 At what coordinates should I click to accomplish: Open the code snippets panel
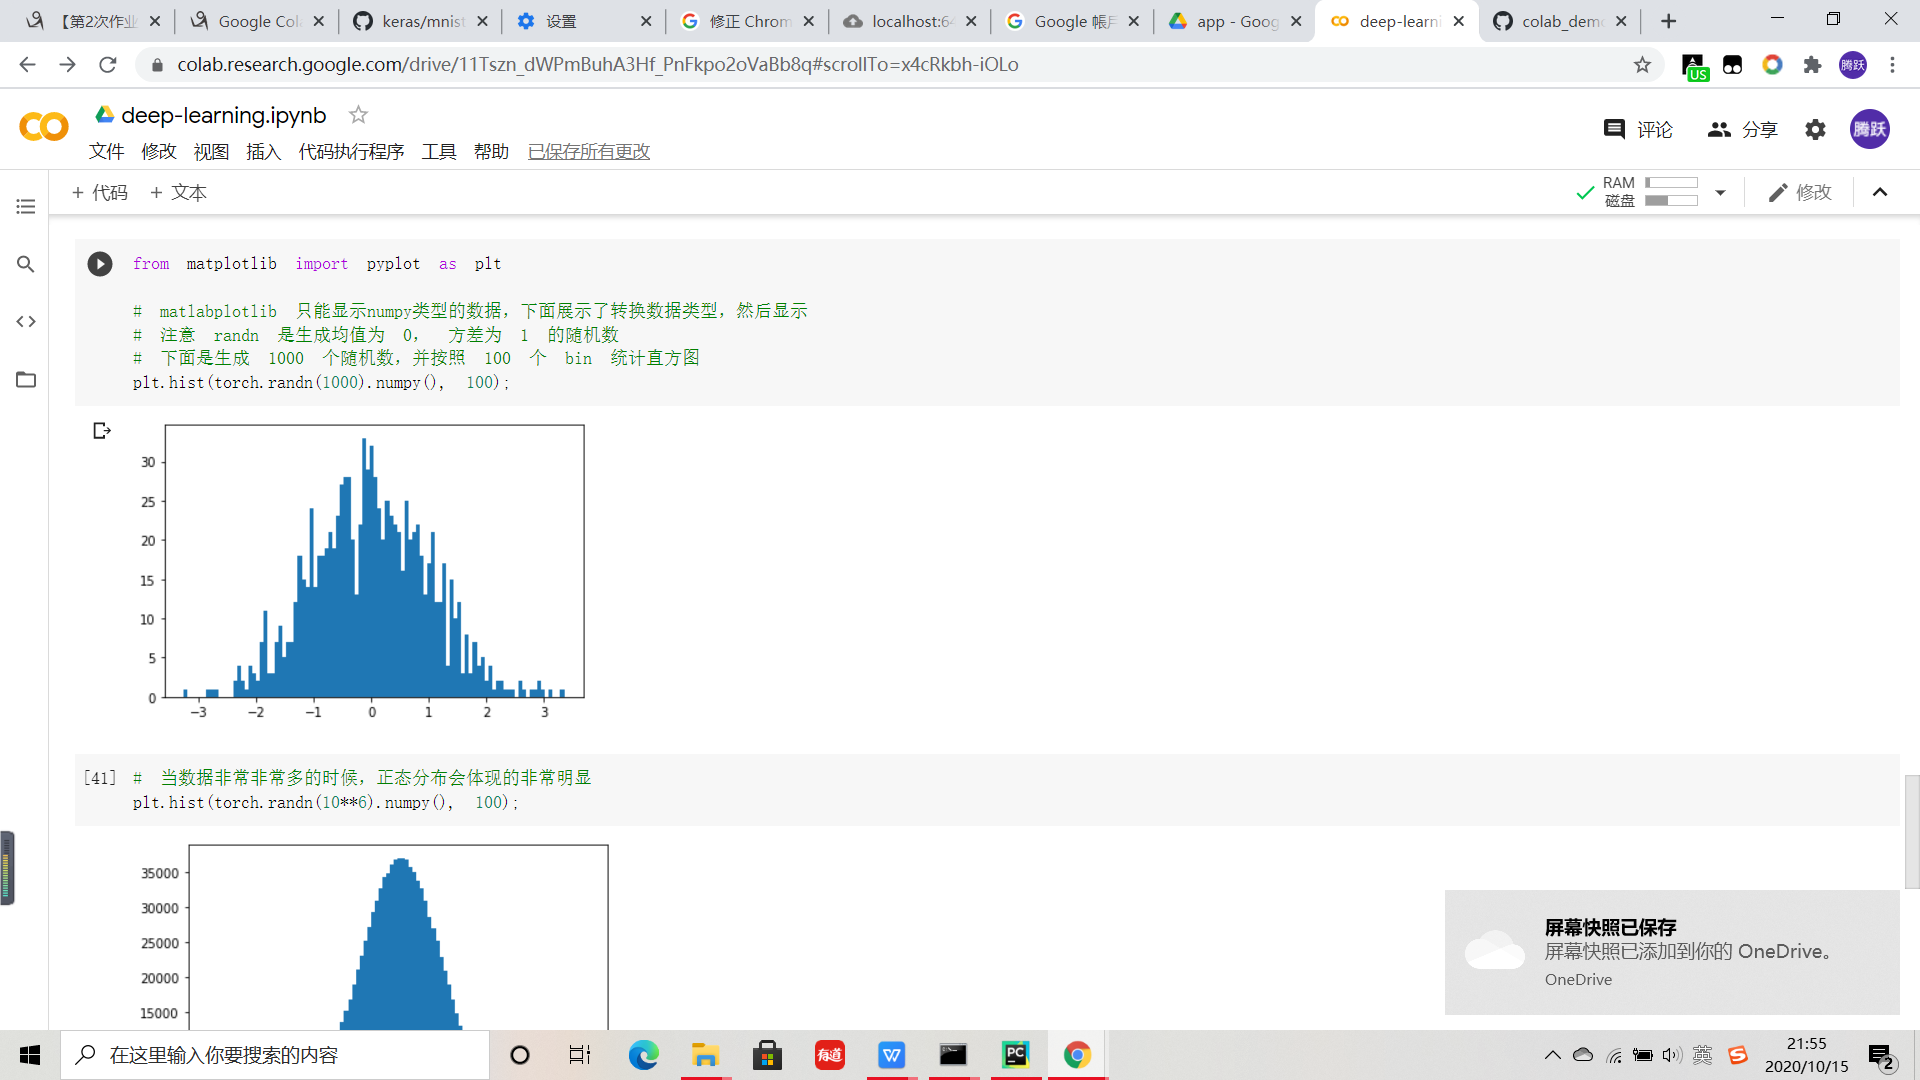coord(26,321)
